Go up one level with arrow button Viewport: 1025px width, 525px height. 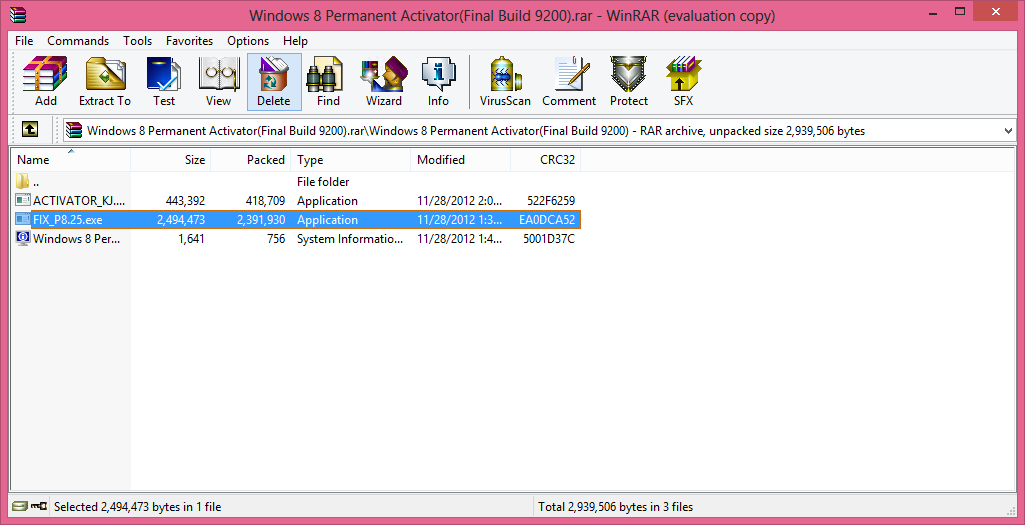[x=29, y=129]
